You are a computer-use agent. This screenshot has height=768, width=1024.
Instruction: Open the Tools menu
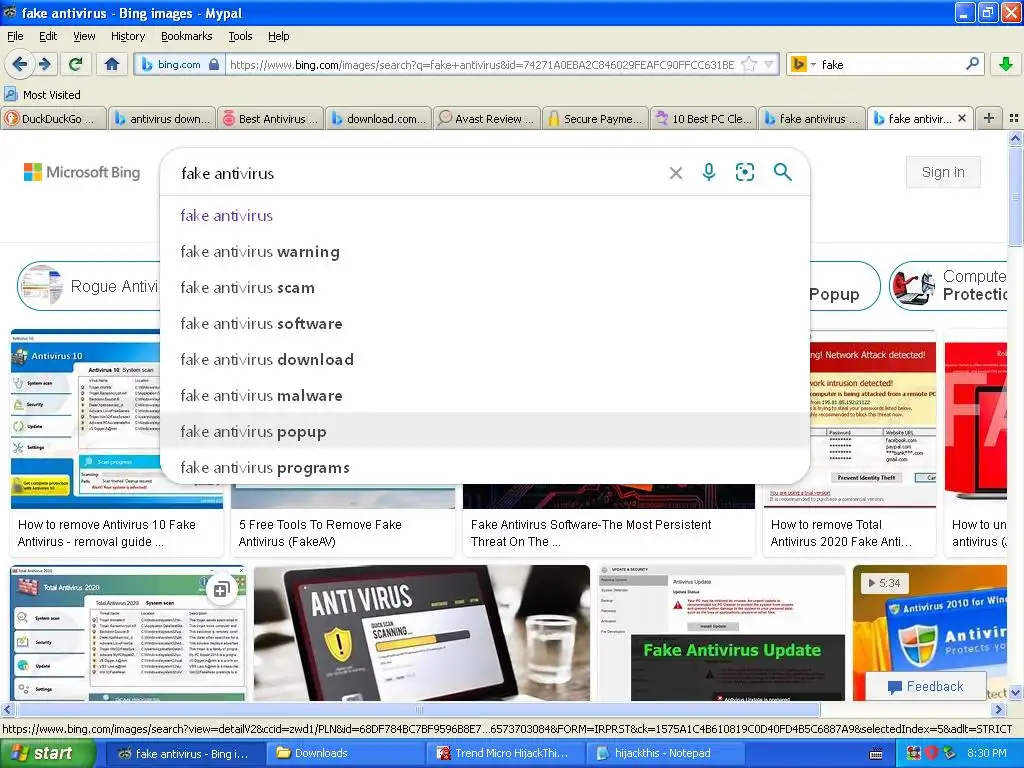[240, 36]
